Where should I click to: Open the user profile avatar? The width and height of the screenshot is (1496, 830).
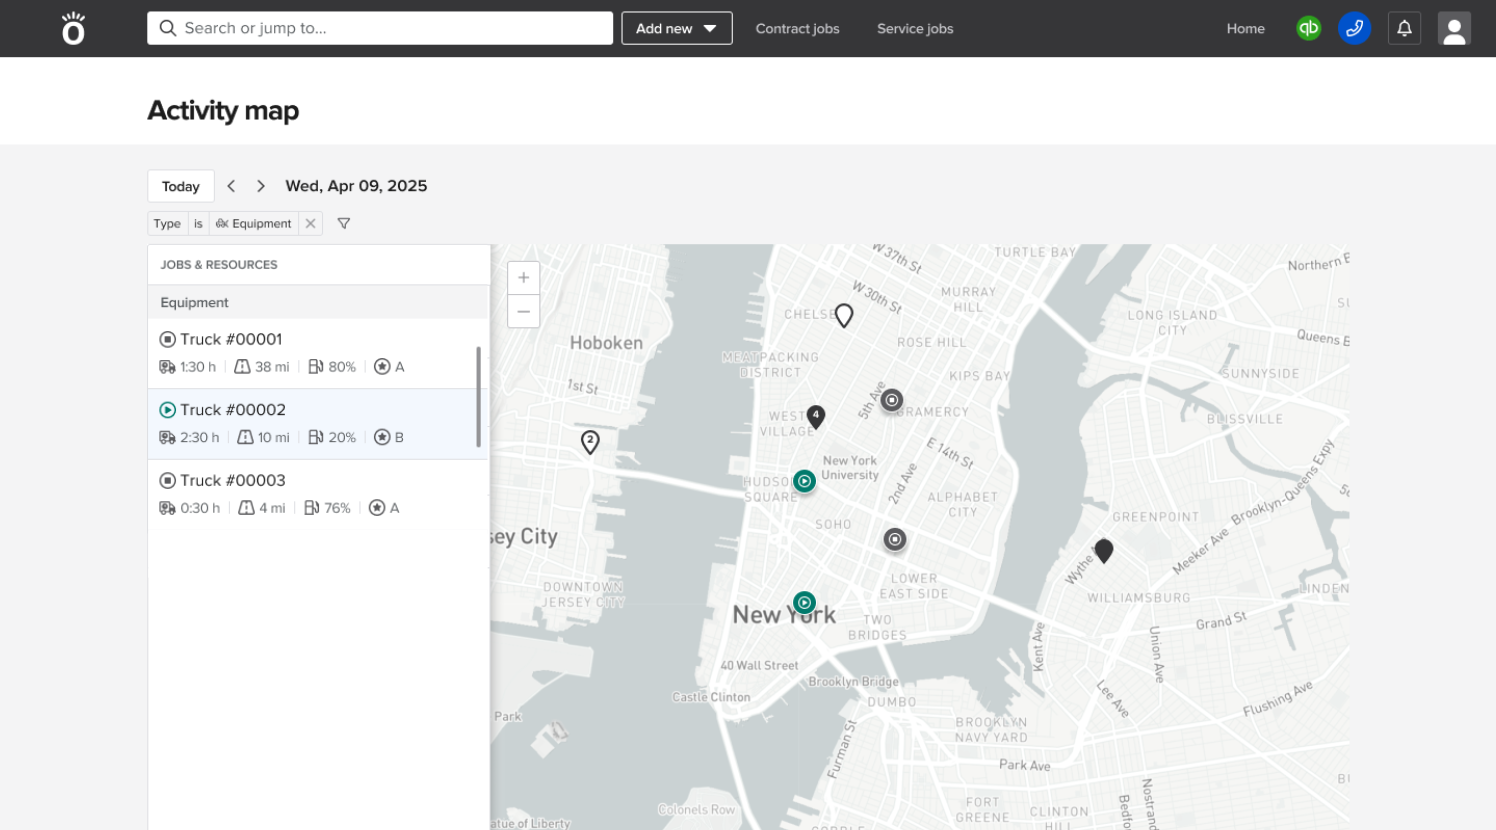(1454, 28)
